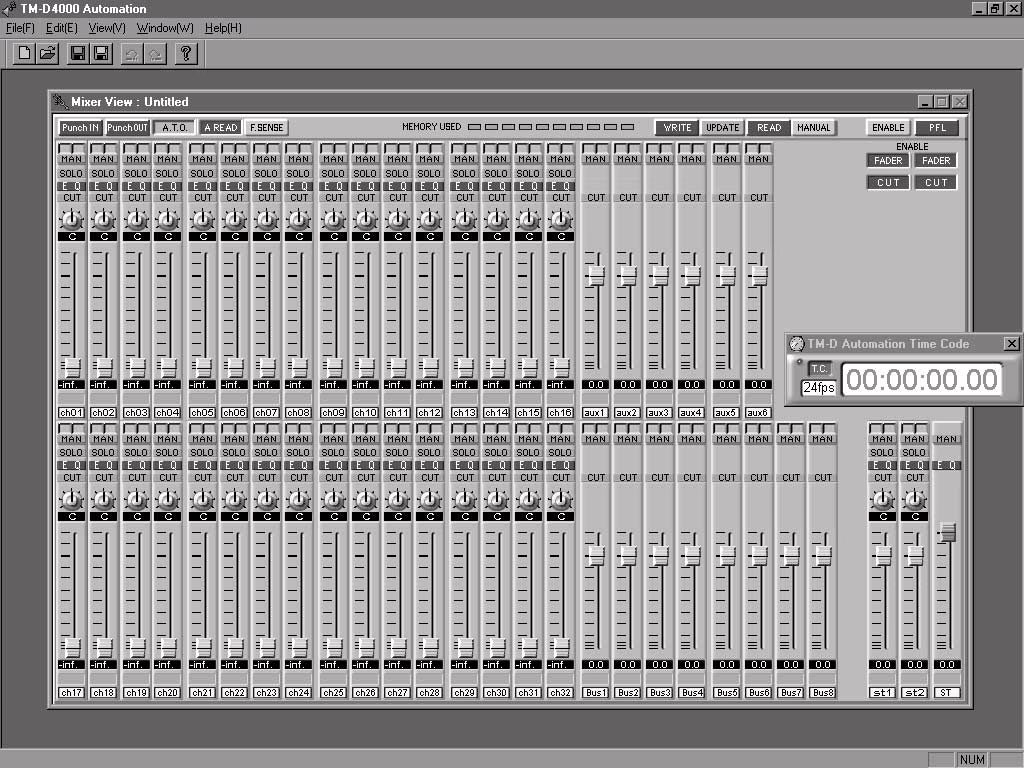Click the ch15 pan knob

pyautogui.click(x=528, y=219)
